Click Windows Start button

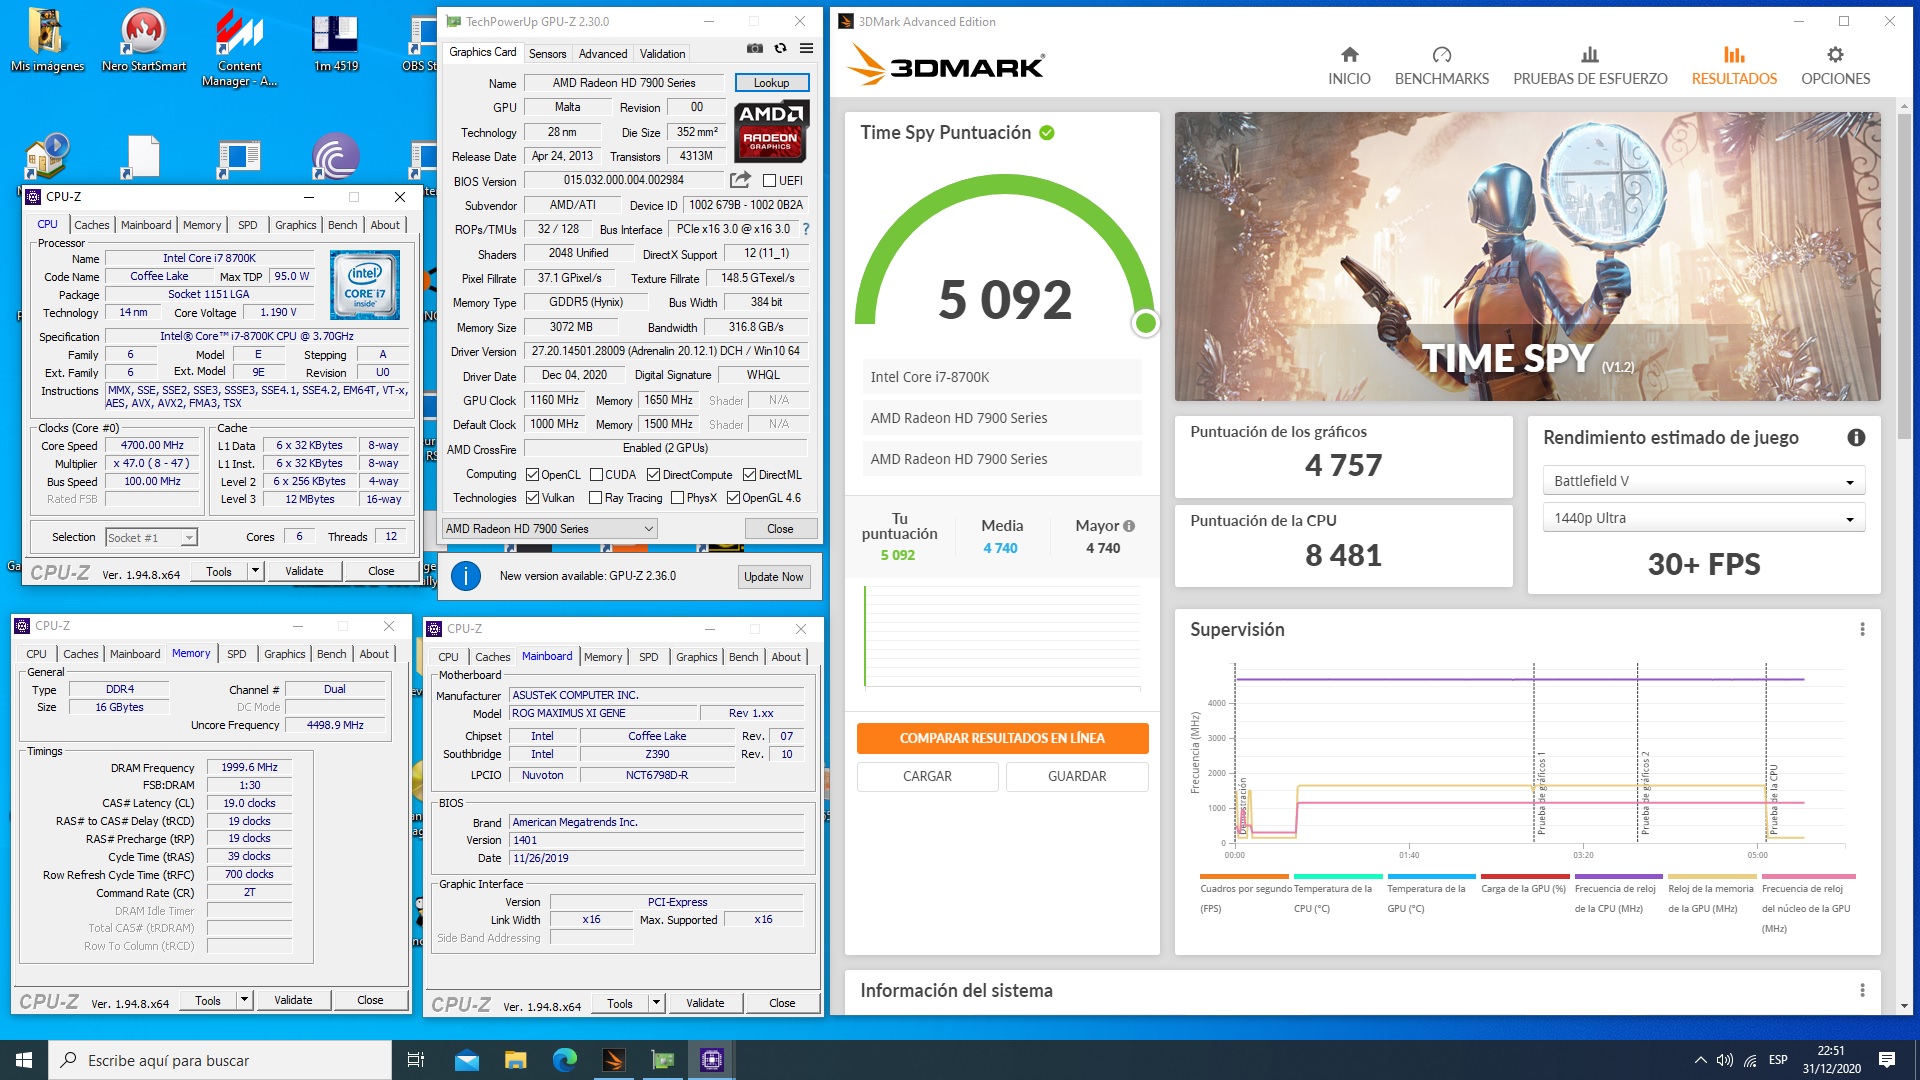[x=24, y=1060]
